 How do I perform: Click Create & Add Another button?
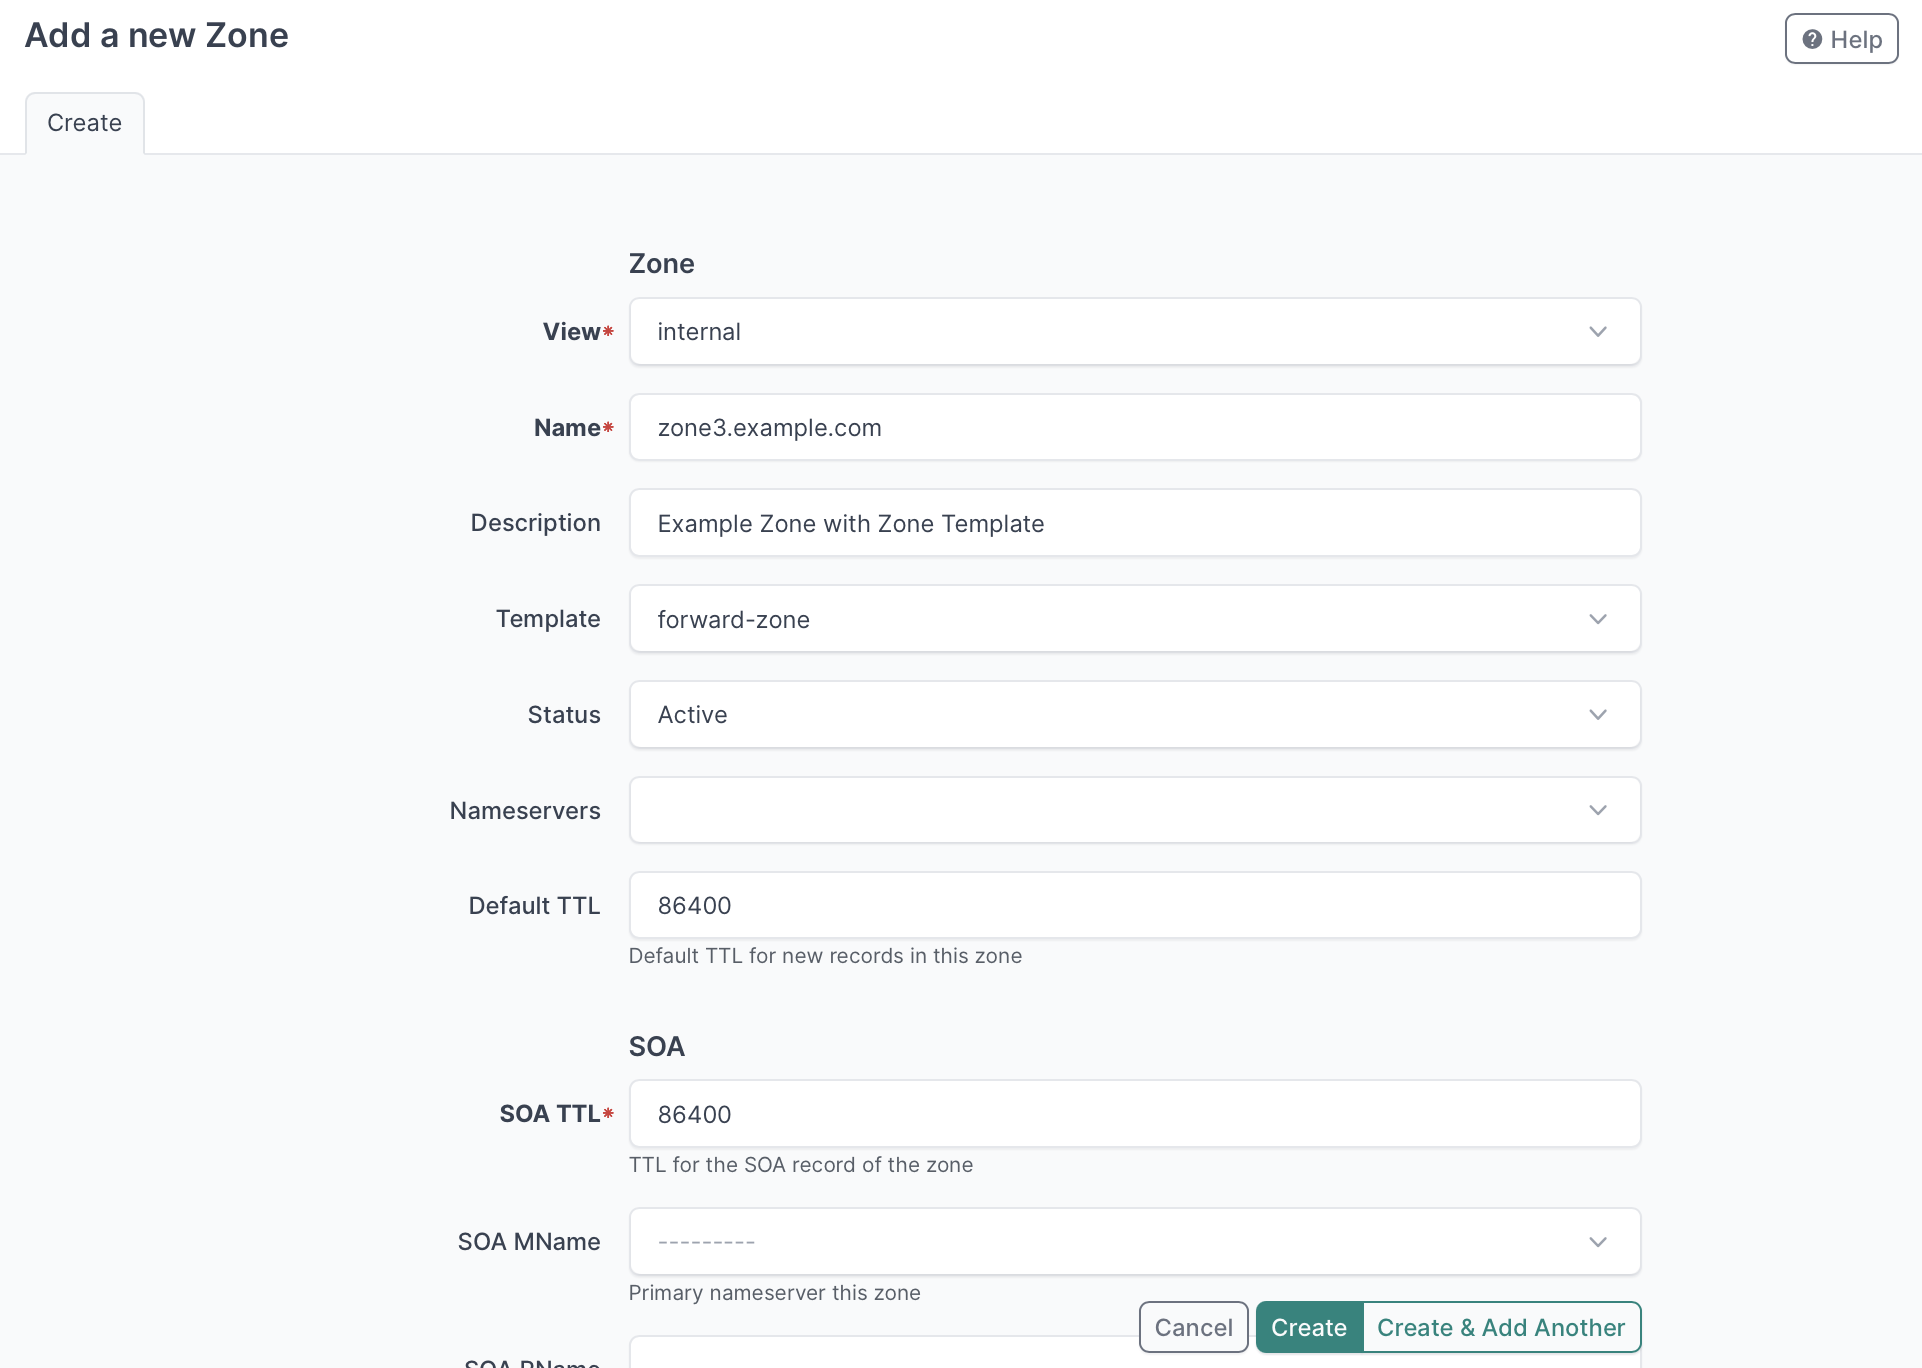1500,1327
